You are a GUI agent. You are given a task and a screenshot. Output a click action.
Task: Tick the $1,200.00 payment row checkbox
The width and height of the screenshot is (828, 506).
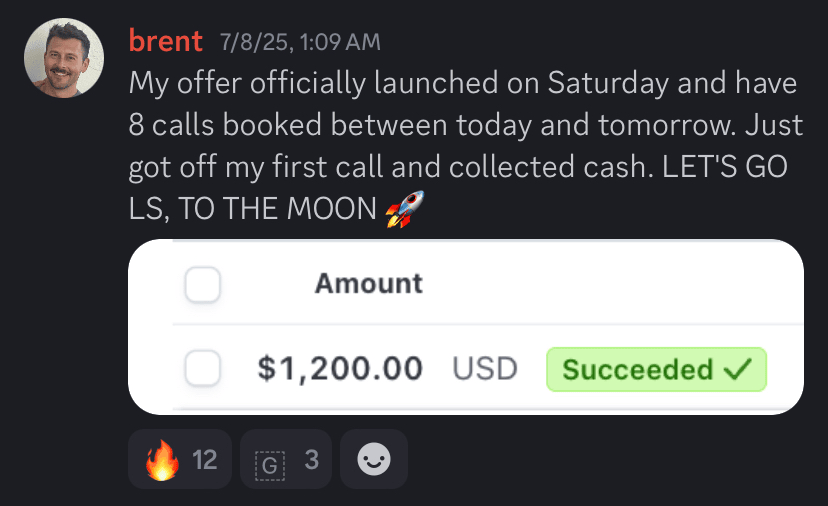[x=203, y=369]
